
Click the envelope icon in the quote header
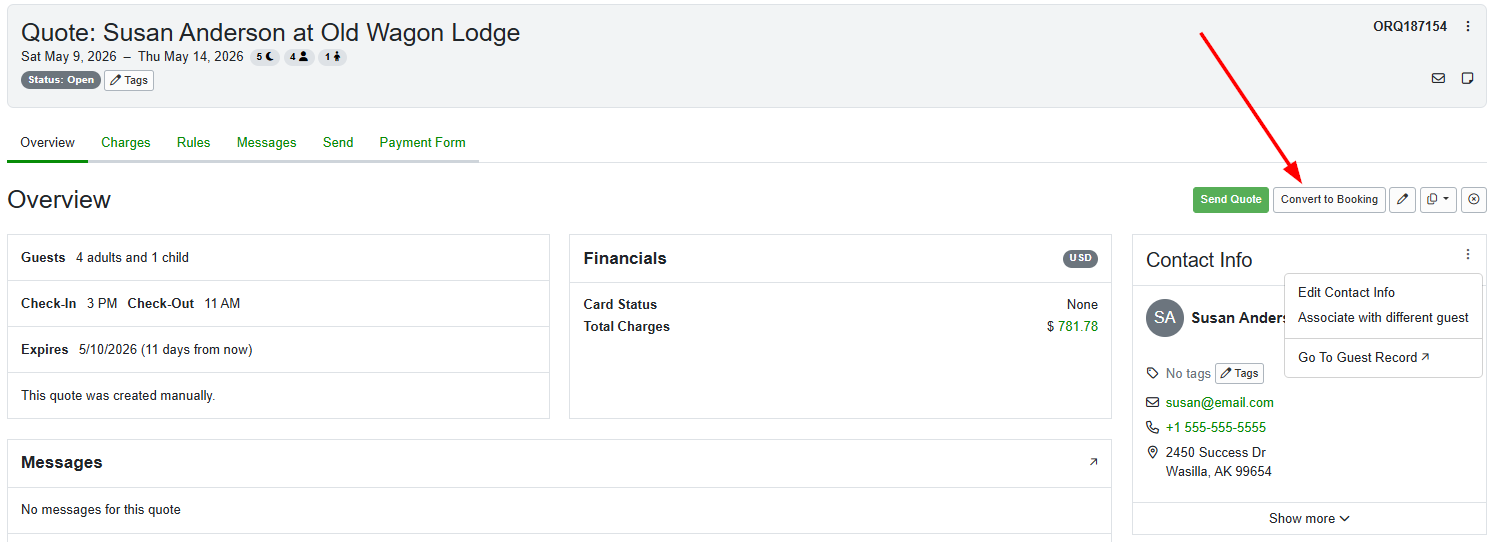(x=1438, y=78)
